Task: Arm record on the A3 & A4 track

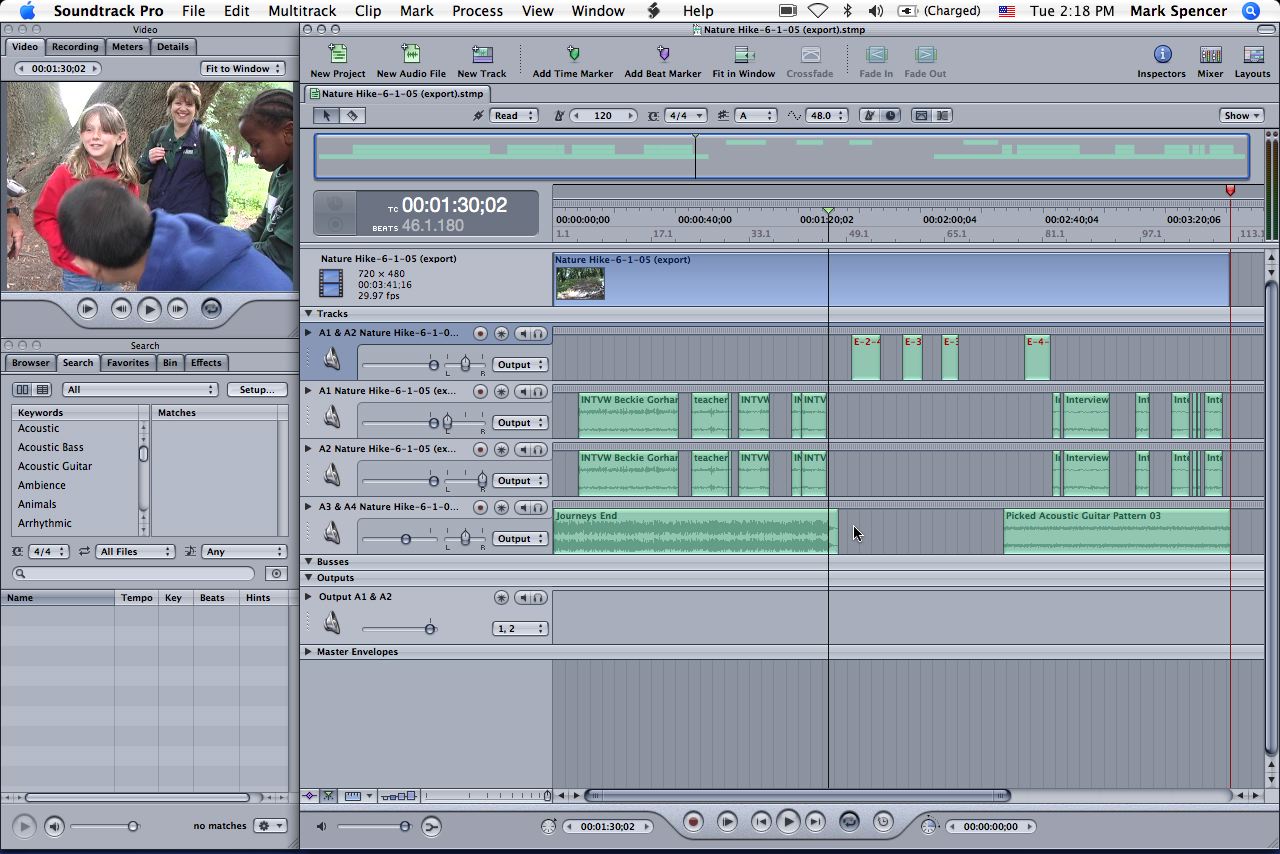Action: pyautogui.click(x=480, y=507)
